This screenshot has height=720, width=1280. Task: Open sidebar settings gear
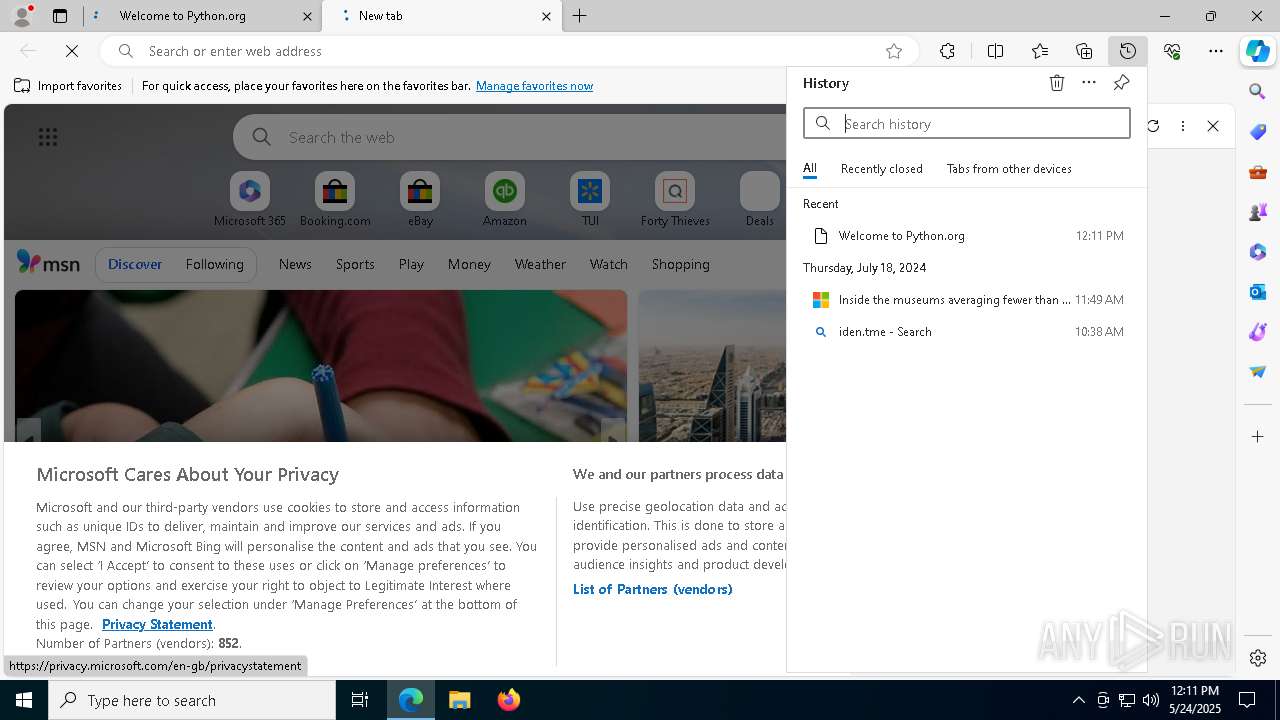tap(1258, 658)
